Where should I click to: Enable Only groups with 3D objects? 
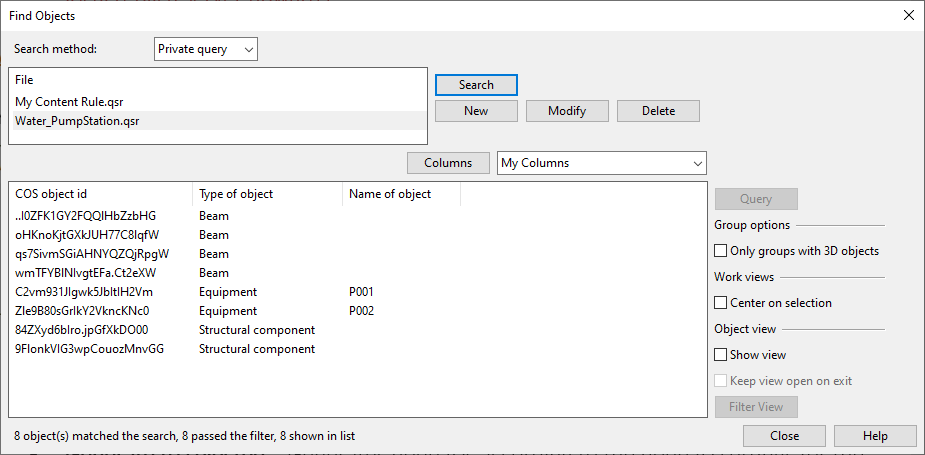[721, 251]
